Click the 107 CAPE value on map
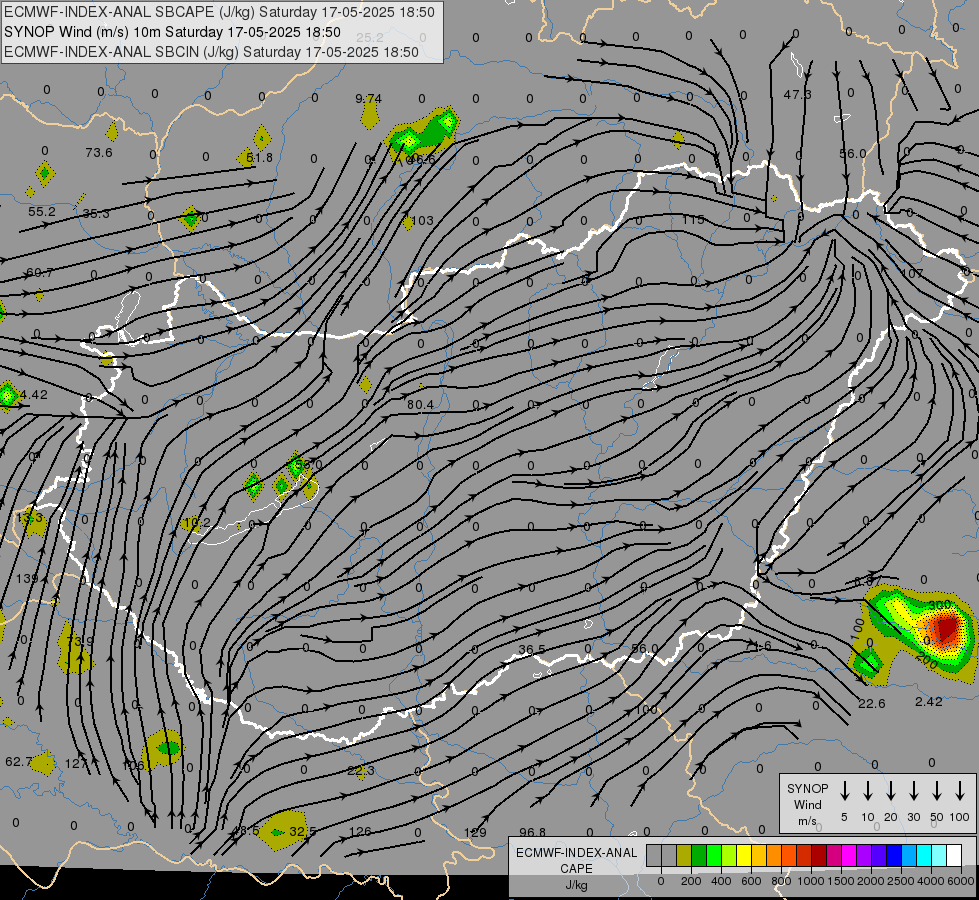Viewport: 979px width, 900px height. click(912, 274)
